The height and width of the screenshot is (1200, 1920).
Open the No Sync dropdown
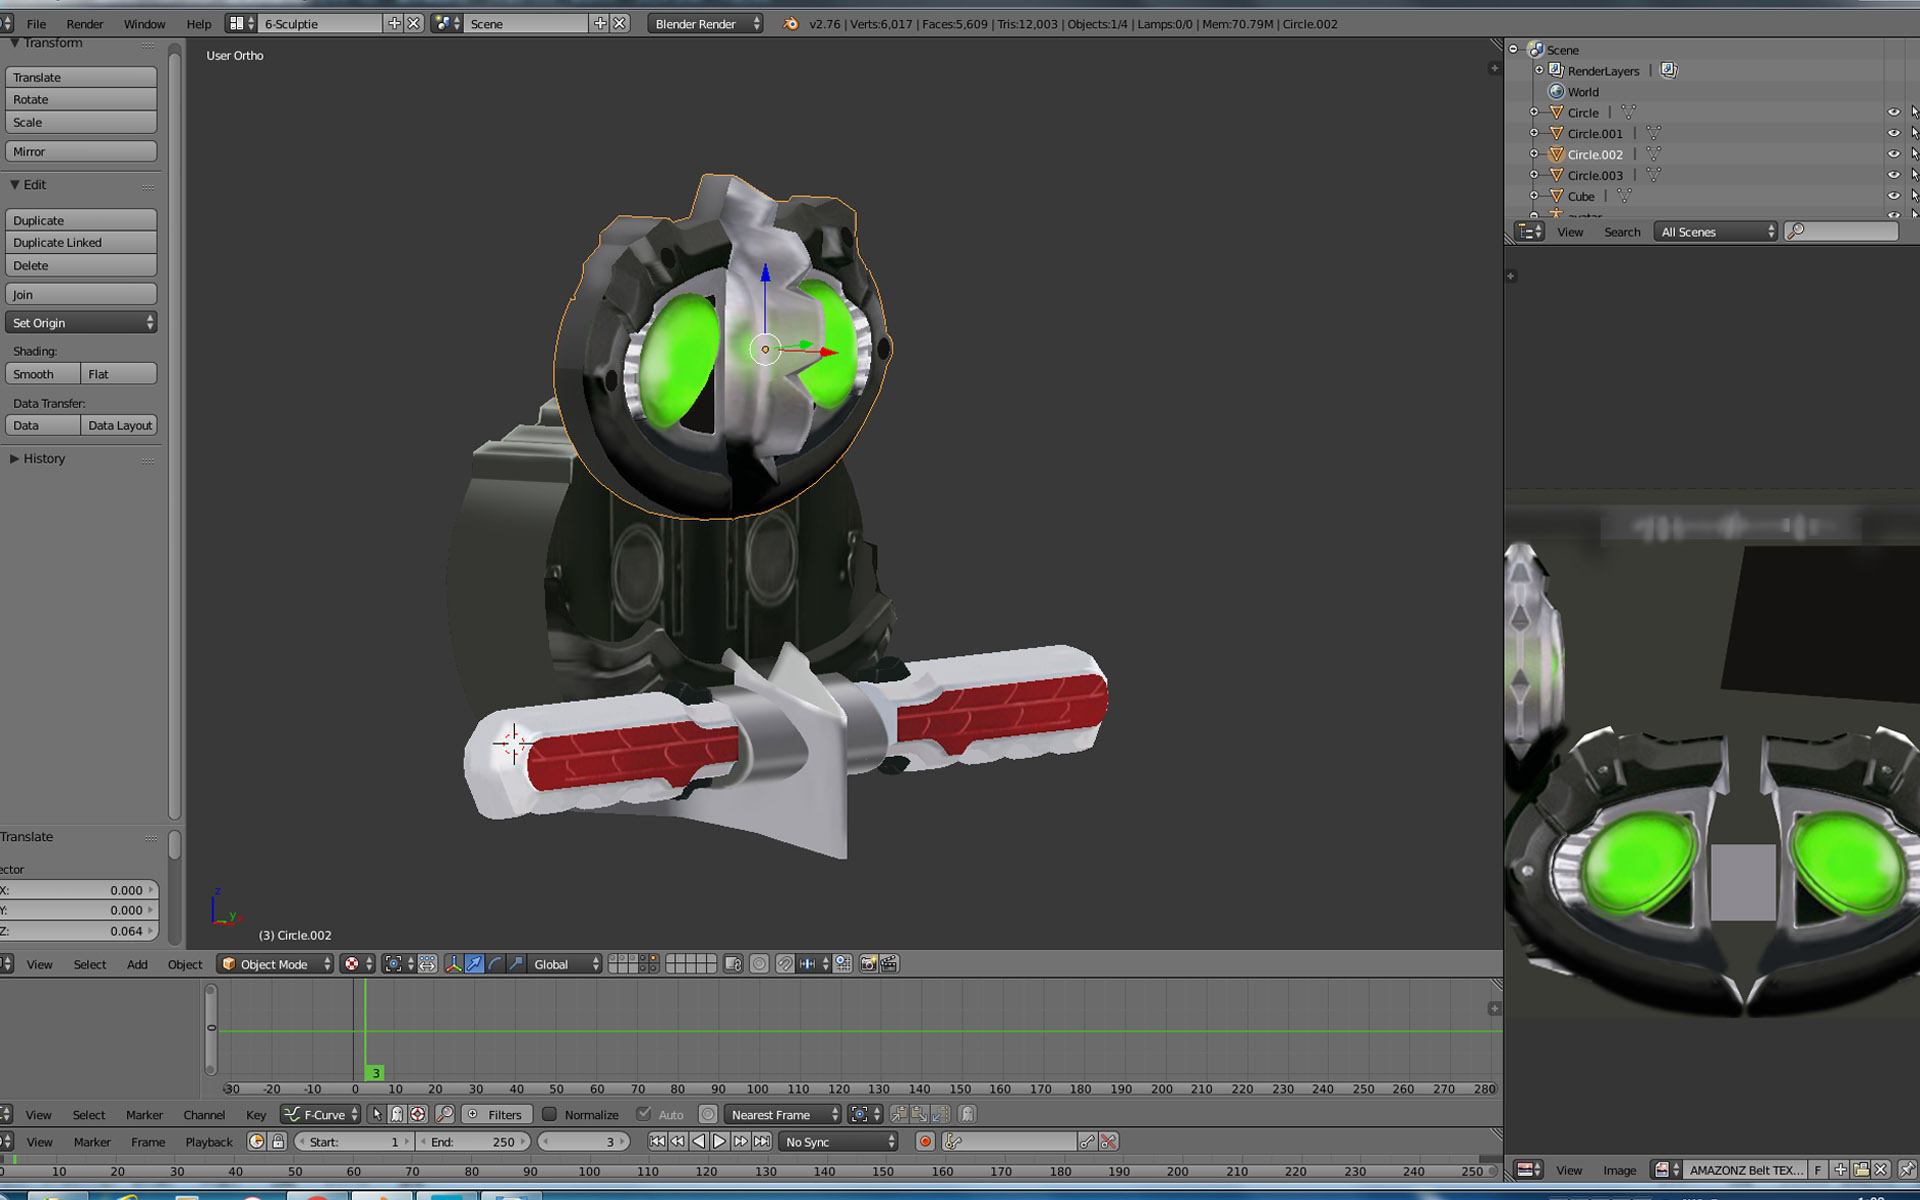tap(838, 1142)
